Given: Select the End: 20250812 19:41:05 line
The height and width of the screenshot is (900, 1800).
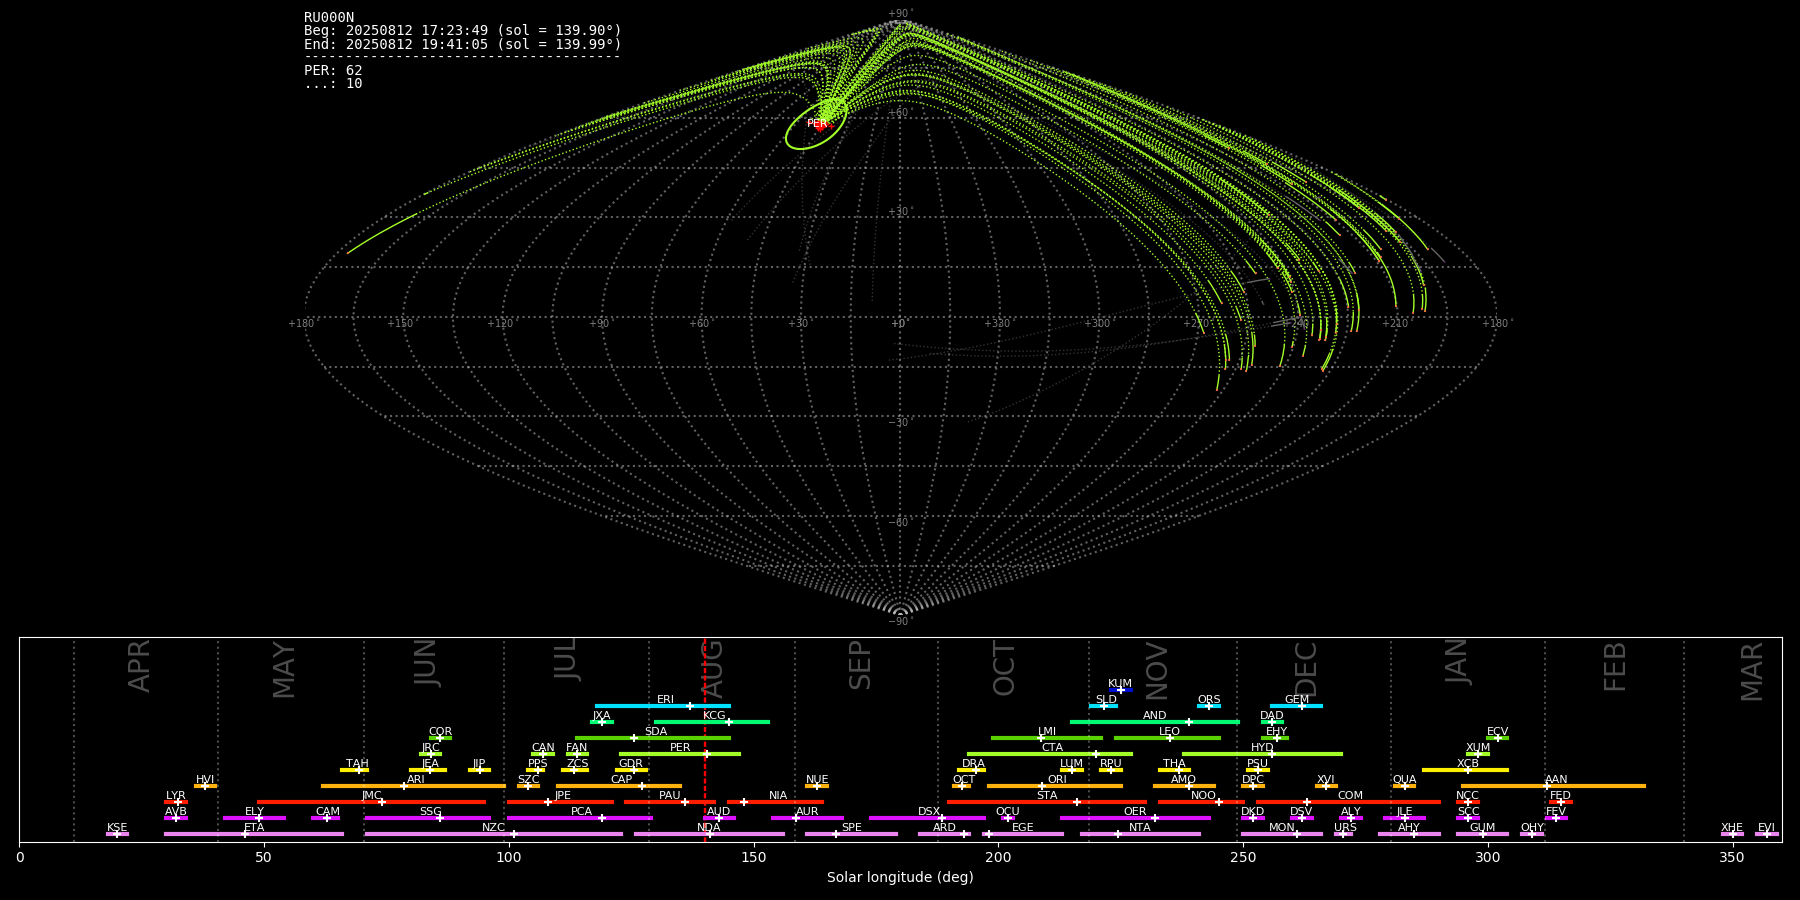Looking at the screenshot, I should [x=463, y=44].
